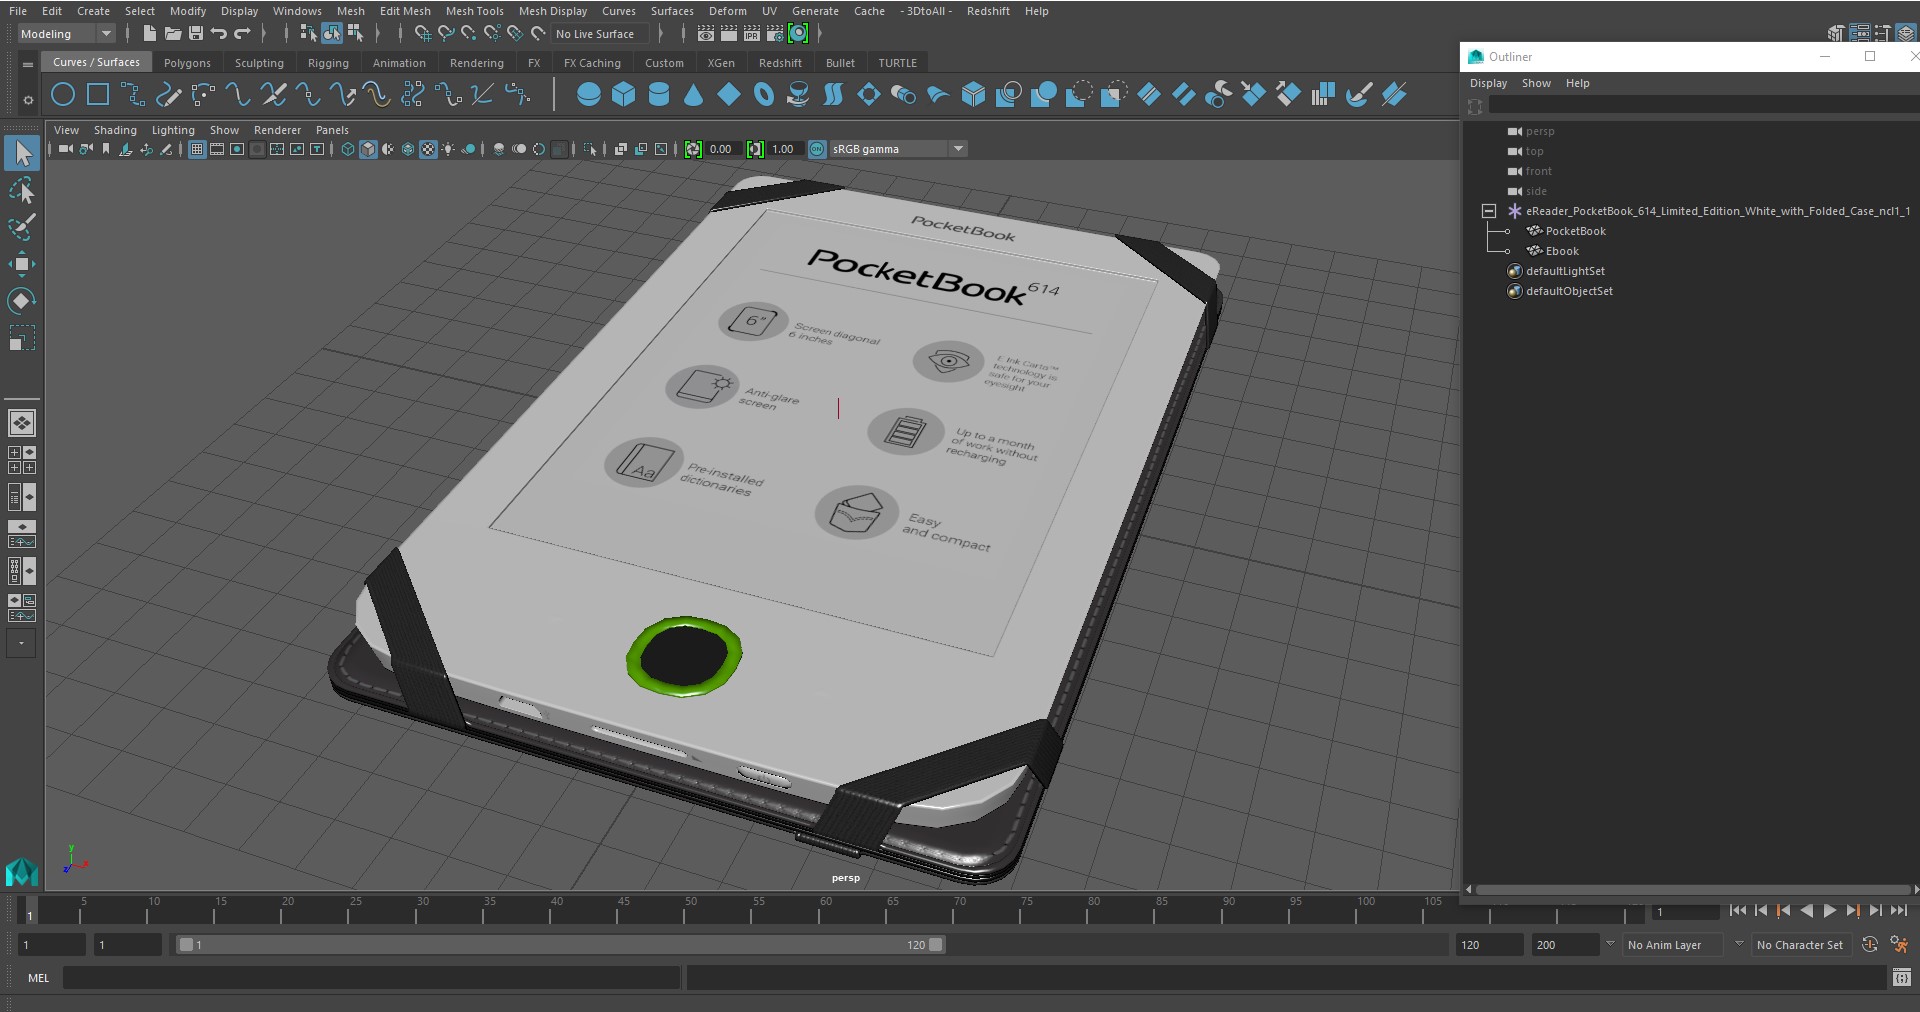
Task: Click the Redo arrow icon
Action: (243, 34)
